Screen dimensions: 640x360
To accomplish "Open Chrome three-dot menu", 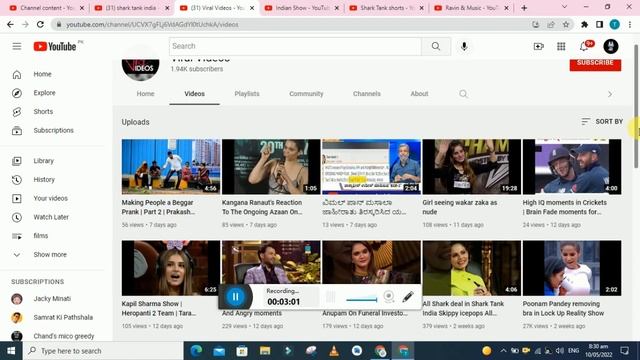I will click(x=630, y=24).
